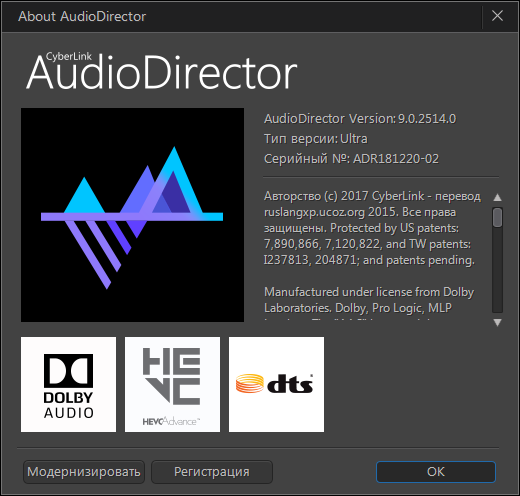The height and width of the screenshot is (496, 520).
Task: Click the AudioDirector waveform artwork
Action: pyautogui.click(x=132, y=215)
